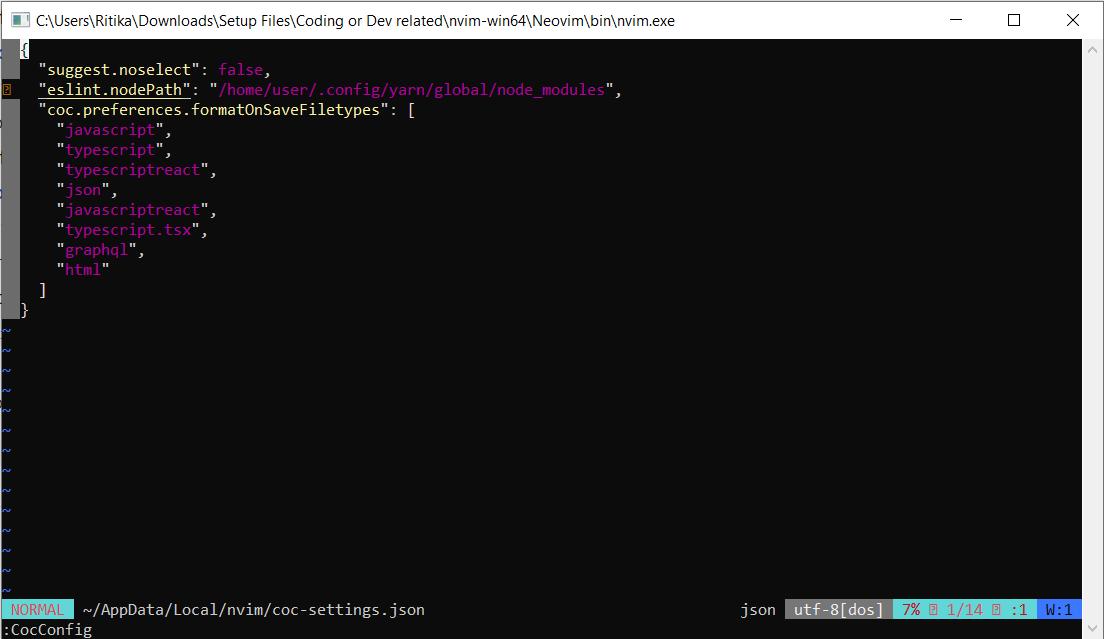Click the 1/14 line count in statusline
This screenshot has width=1104, height=639.
965,609
